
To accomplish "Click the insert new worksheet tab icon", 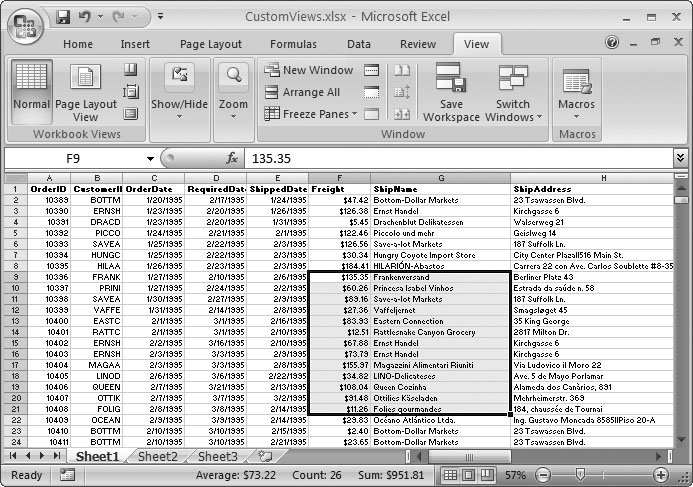I will pos(265,456).
